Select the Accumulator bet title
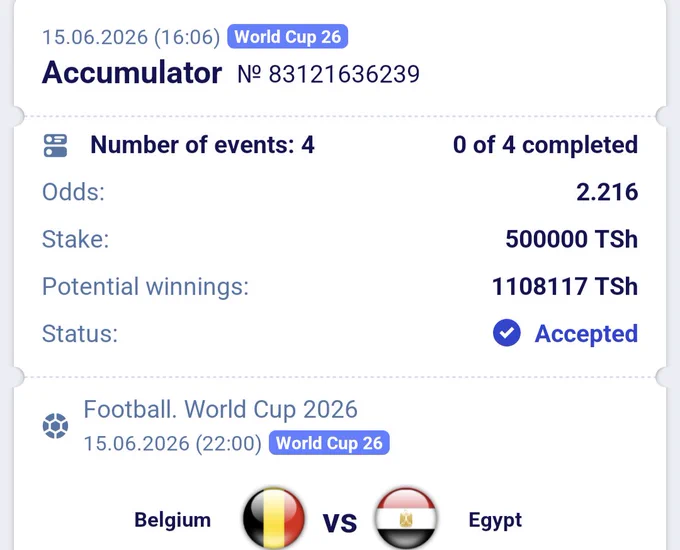 pos(132,73)
